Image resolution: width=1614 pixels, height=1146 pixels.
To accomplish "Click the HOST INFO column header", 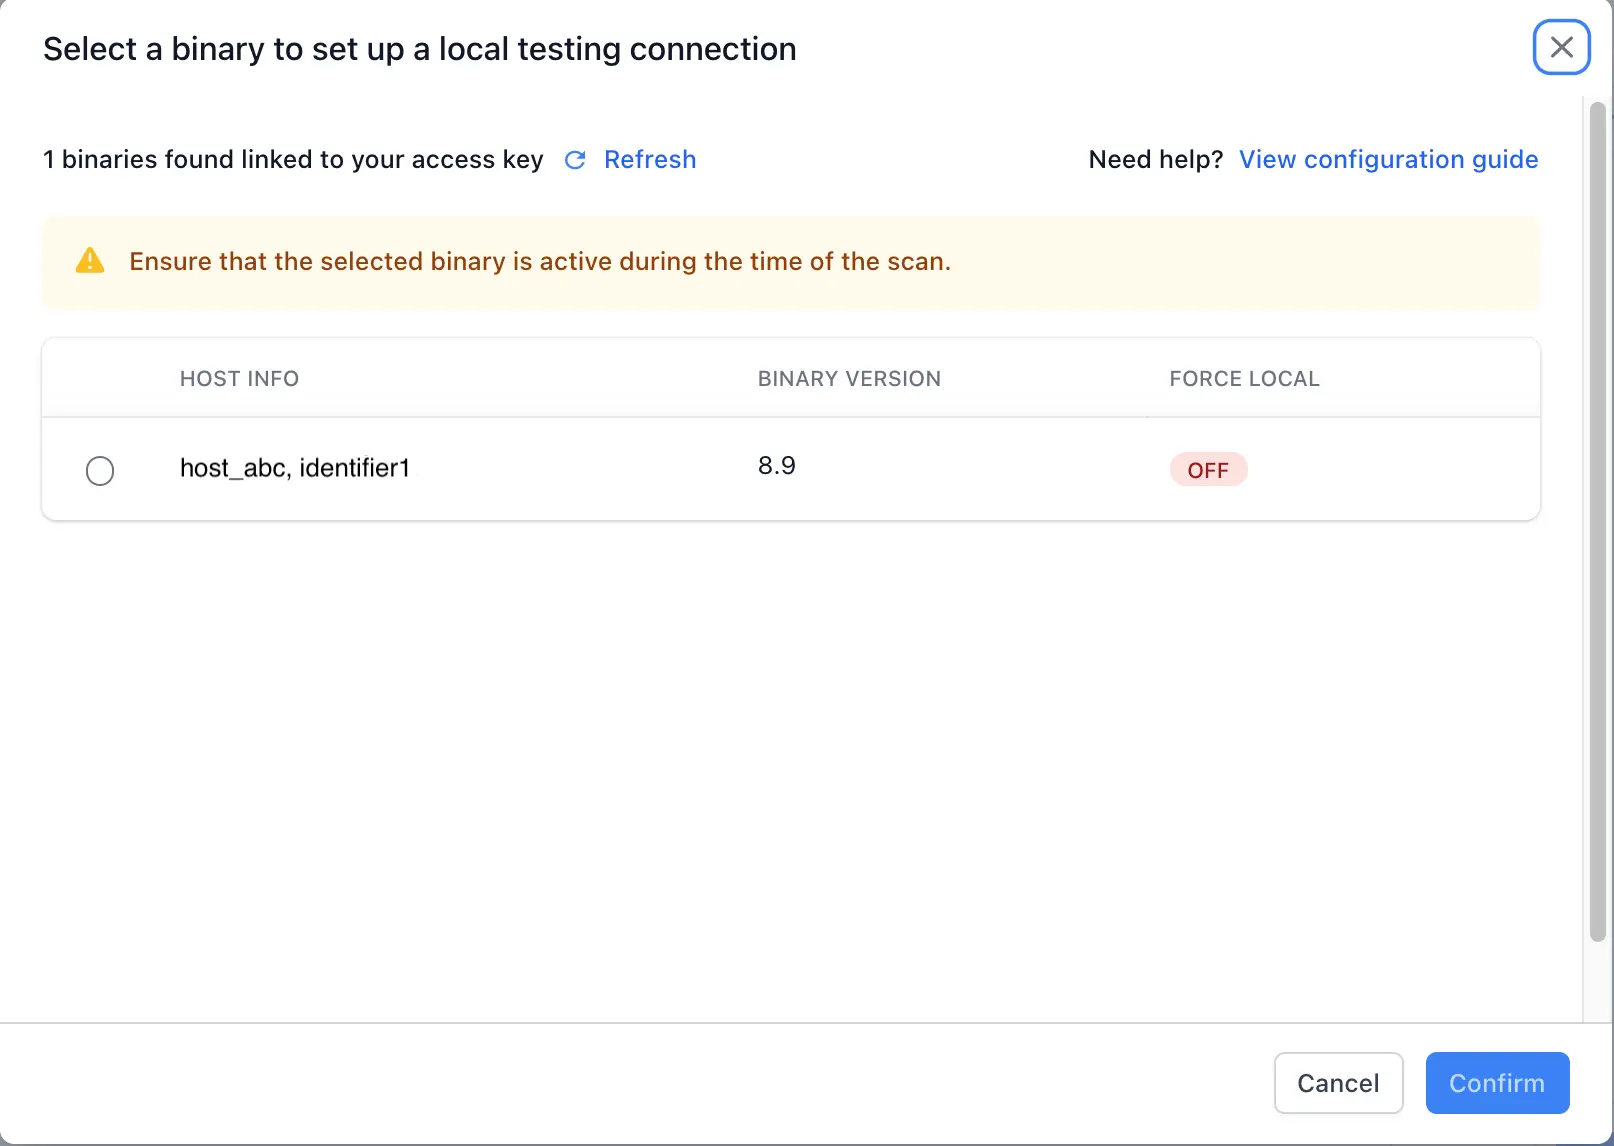I will coord(239,379).
